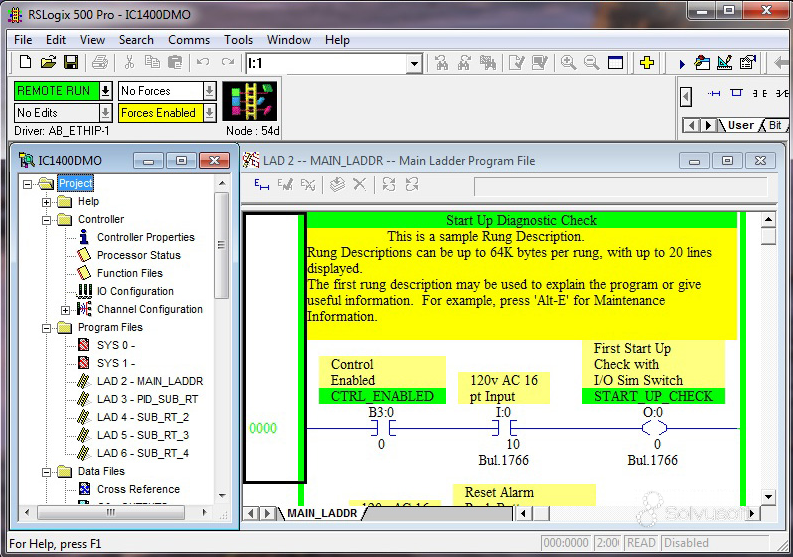Open IO Configuration in the project tree
Viewport: 793px width, 557px height.
click(135, 291)
